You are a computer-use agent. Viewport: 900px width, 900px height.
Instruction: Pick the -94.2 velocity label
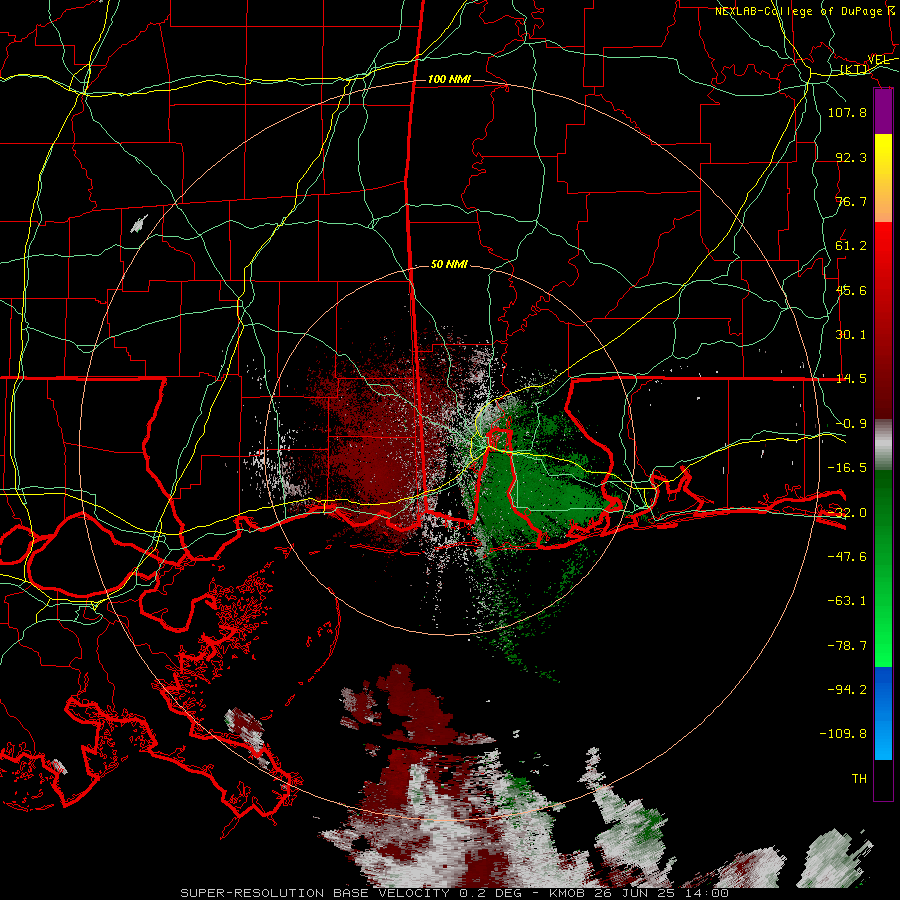pos(847,690)
